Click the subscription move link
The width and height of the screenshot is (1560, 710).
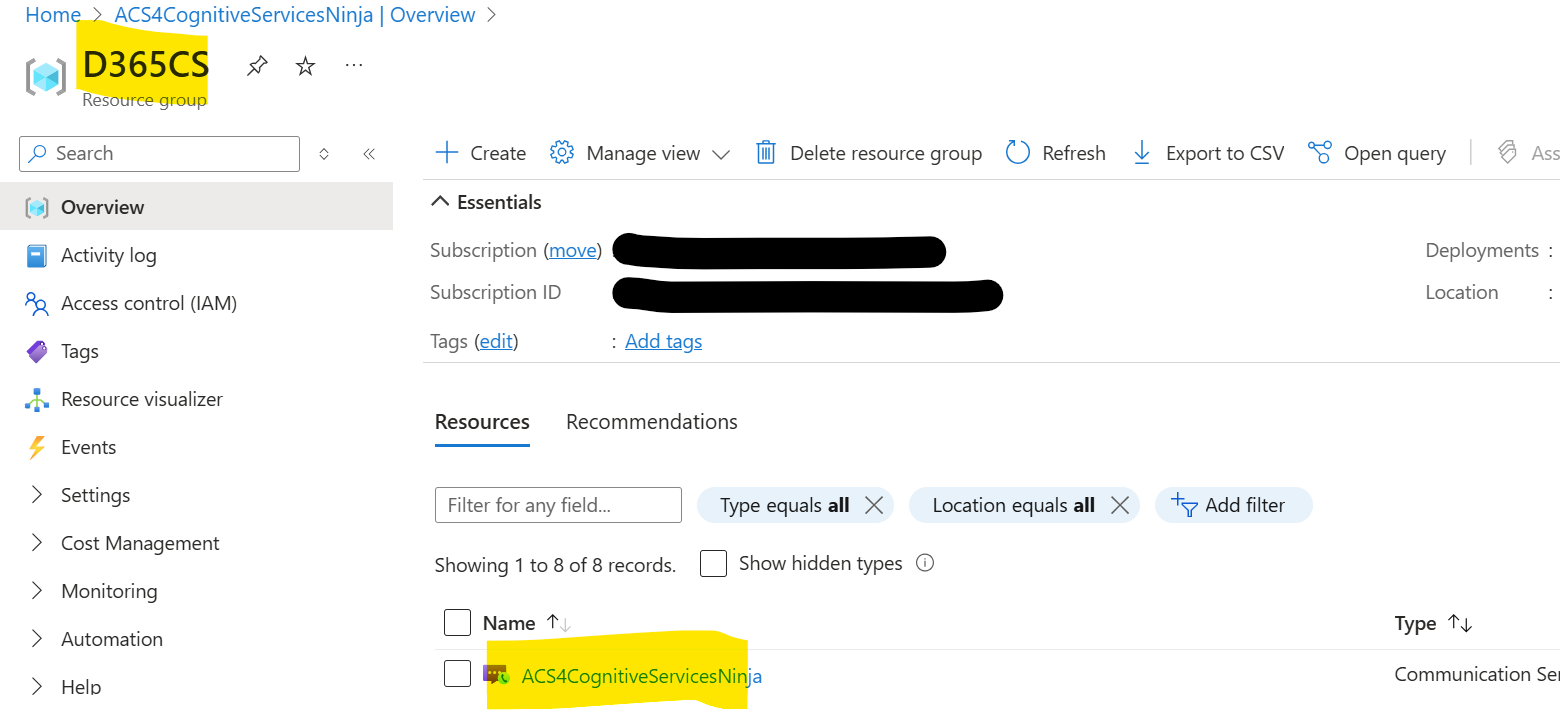(573, 251)
